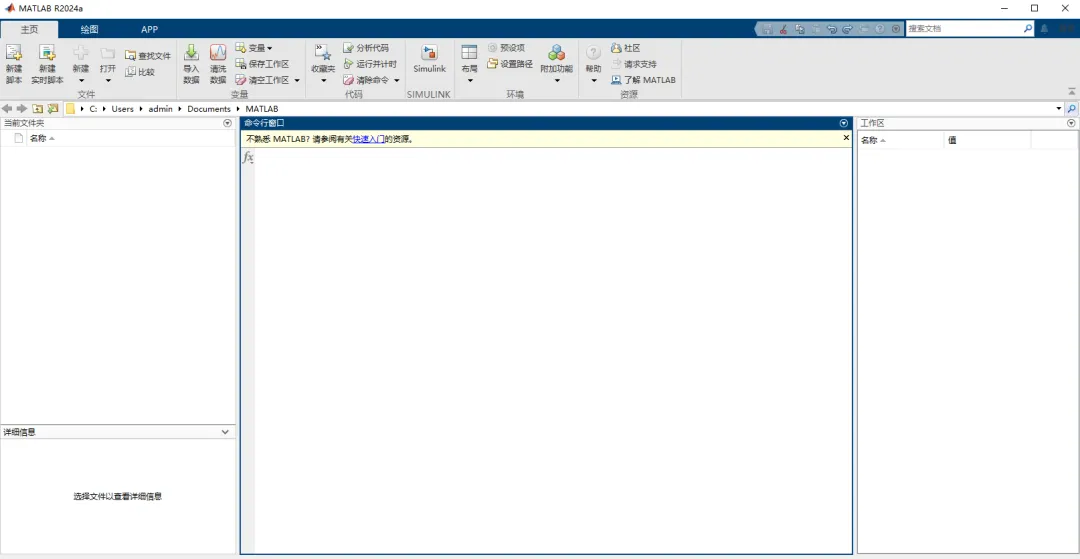The width and height of the screenshot is (1080, 559).
Task: Click the 社区 (Community) icon
Action: tap(616, 48)
